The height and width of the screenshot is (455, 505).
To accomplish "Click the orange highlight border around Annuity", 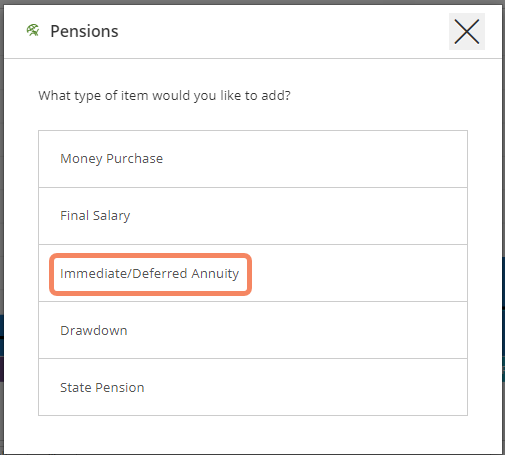I will 150,255.
